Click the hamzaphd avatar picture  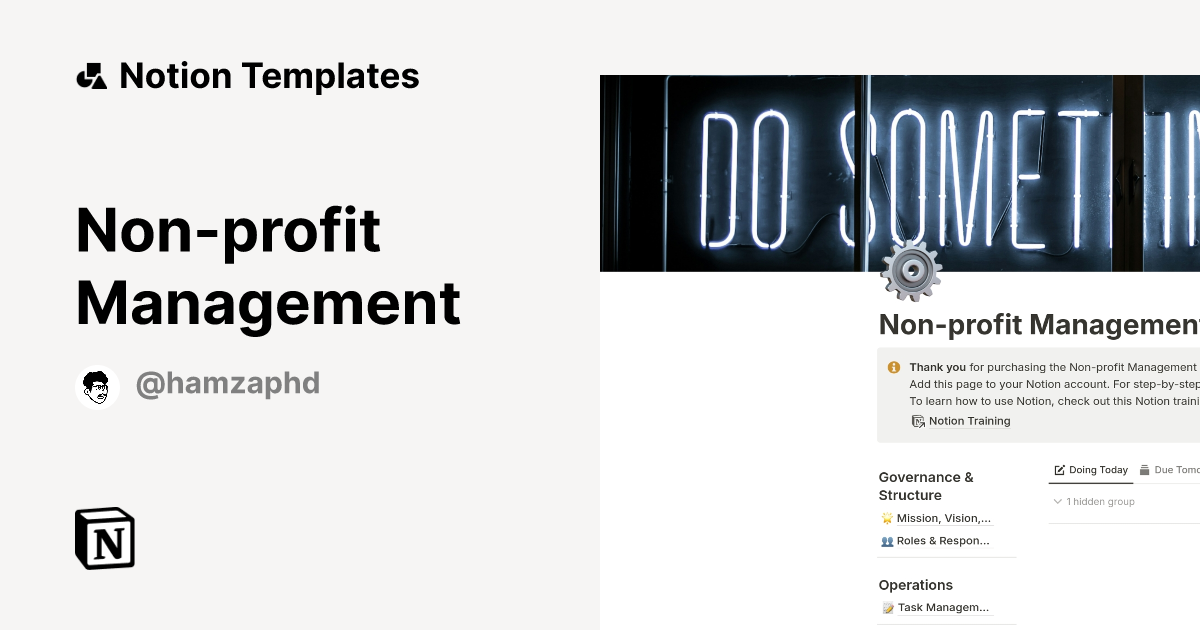coord(98,387)
